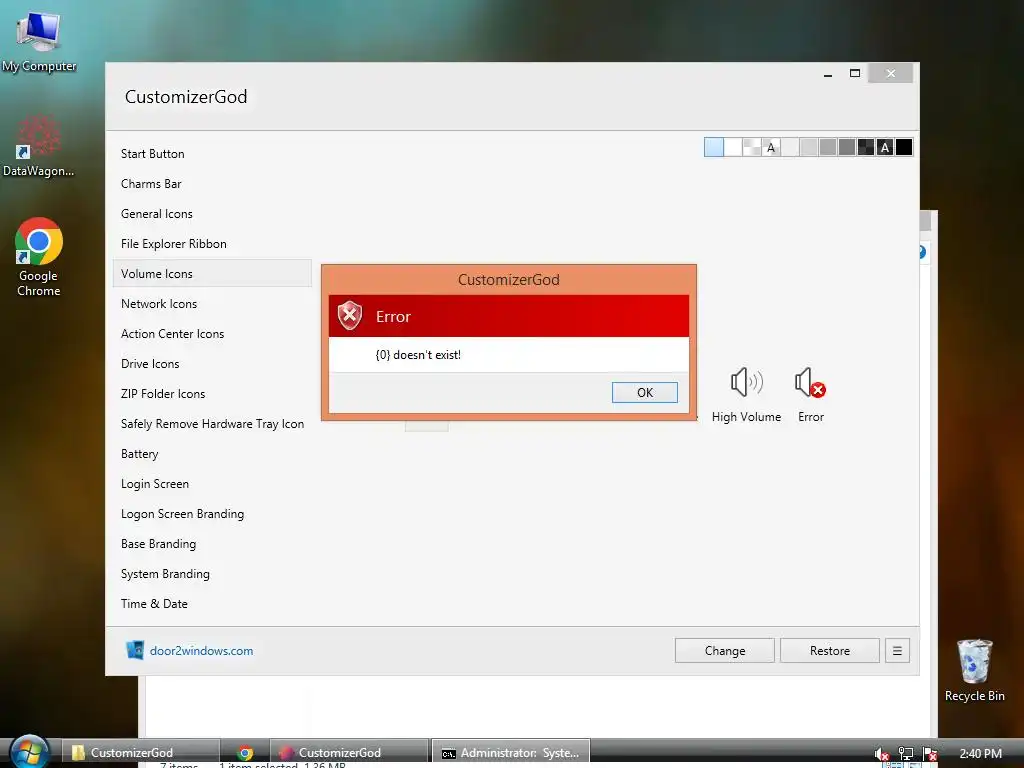Viewport: 1024px width, 768px height.
Task: Open the Time & Date category
Action: (154, 604)
